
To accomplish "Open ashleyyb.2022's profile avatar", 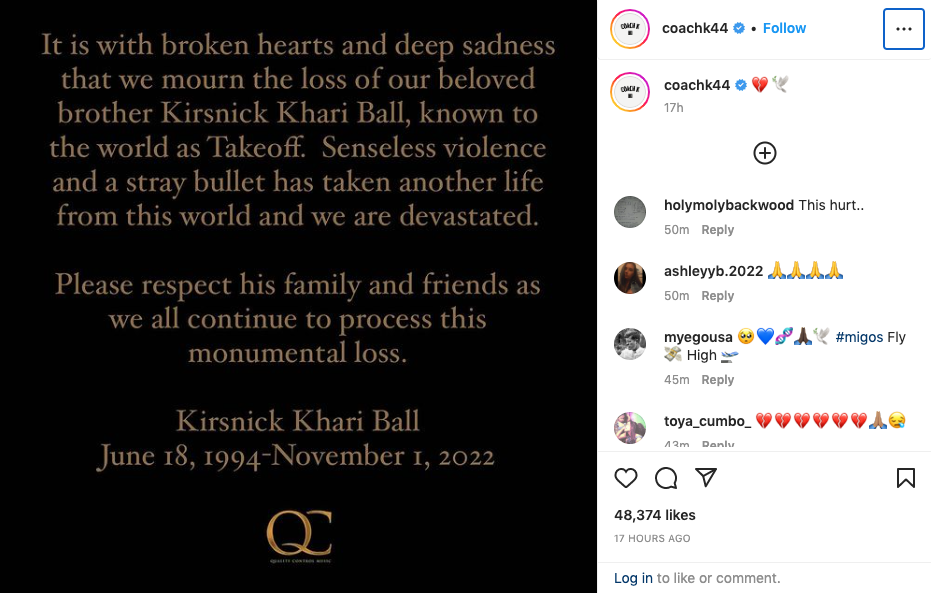I will pos(630,278).
